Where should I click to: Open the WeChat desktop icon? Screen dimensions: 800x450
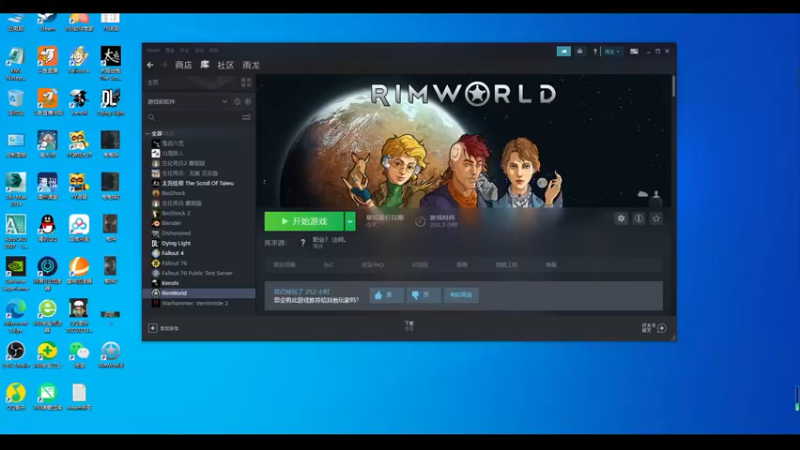click(x=79, y=355)
